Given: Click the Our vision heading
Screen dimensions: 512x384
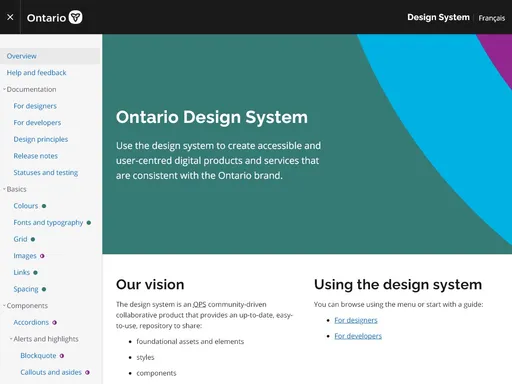Looking at the screenshot, I should 150,285.
